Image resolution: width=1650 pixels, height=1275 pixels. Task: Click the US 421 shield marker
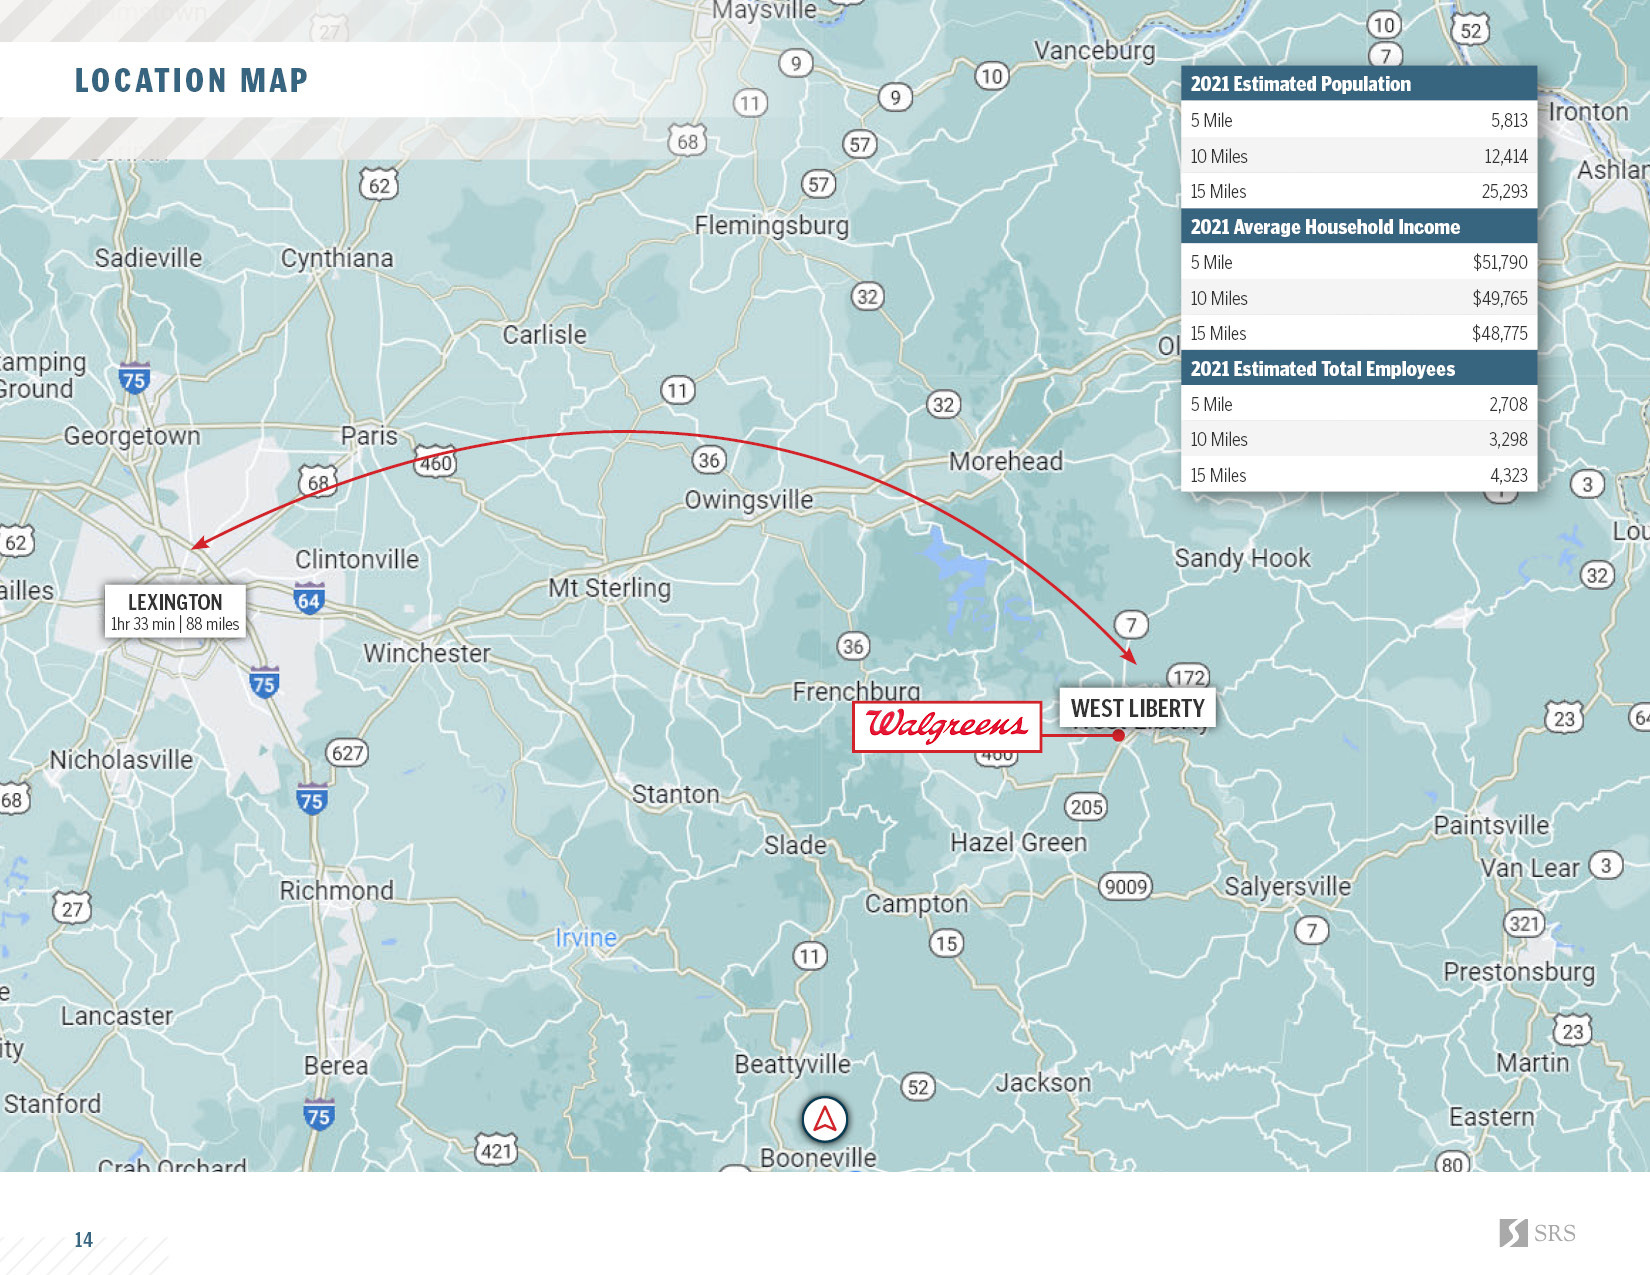pos(496,1150)
